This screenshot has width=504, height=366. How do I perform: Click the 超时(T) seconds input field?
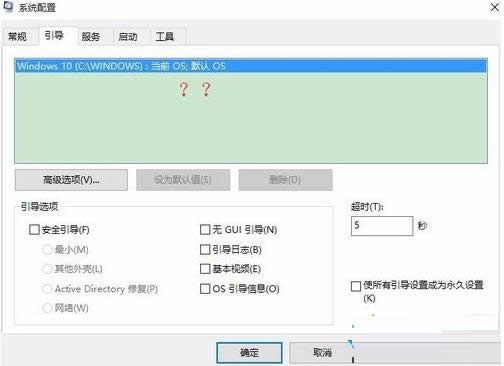[382, 226]
